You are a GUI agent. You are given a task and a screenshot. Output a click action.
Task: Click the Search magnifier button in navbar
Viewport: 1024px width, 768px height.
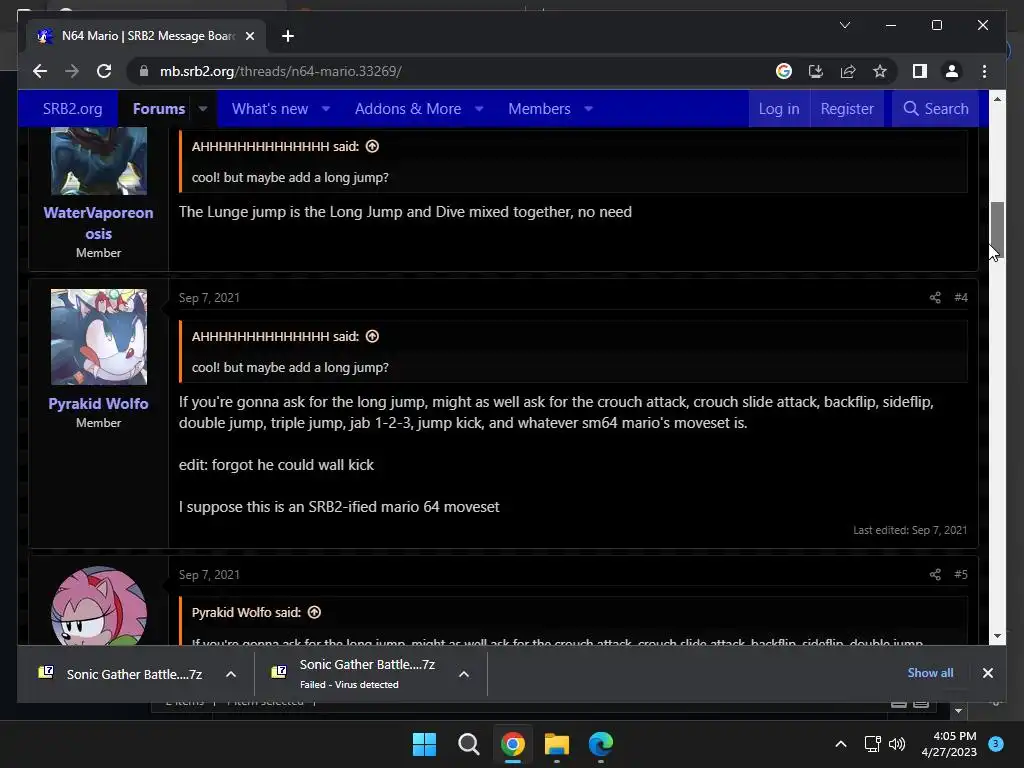[x=935, y=108]
